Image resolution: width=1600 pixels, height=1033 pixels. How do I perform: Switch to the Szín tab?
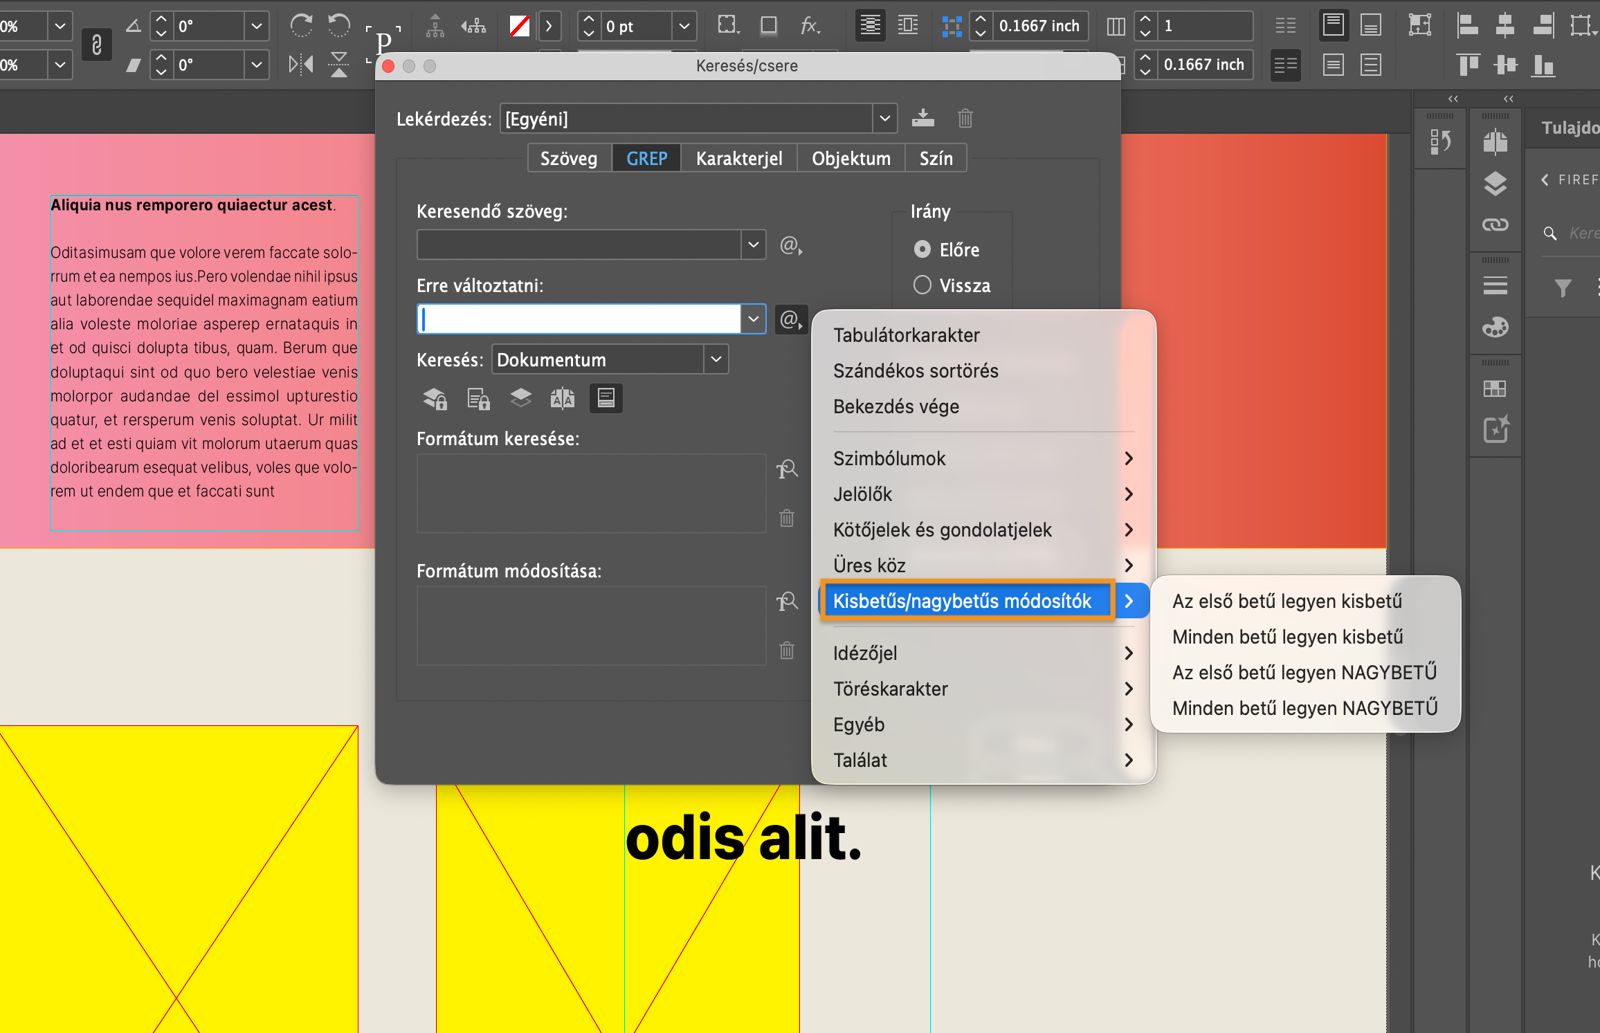pos(936,158)
